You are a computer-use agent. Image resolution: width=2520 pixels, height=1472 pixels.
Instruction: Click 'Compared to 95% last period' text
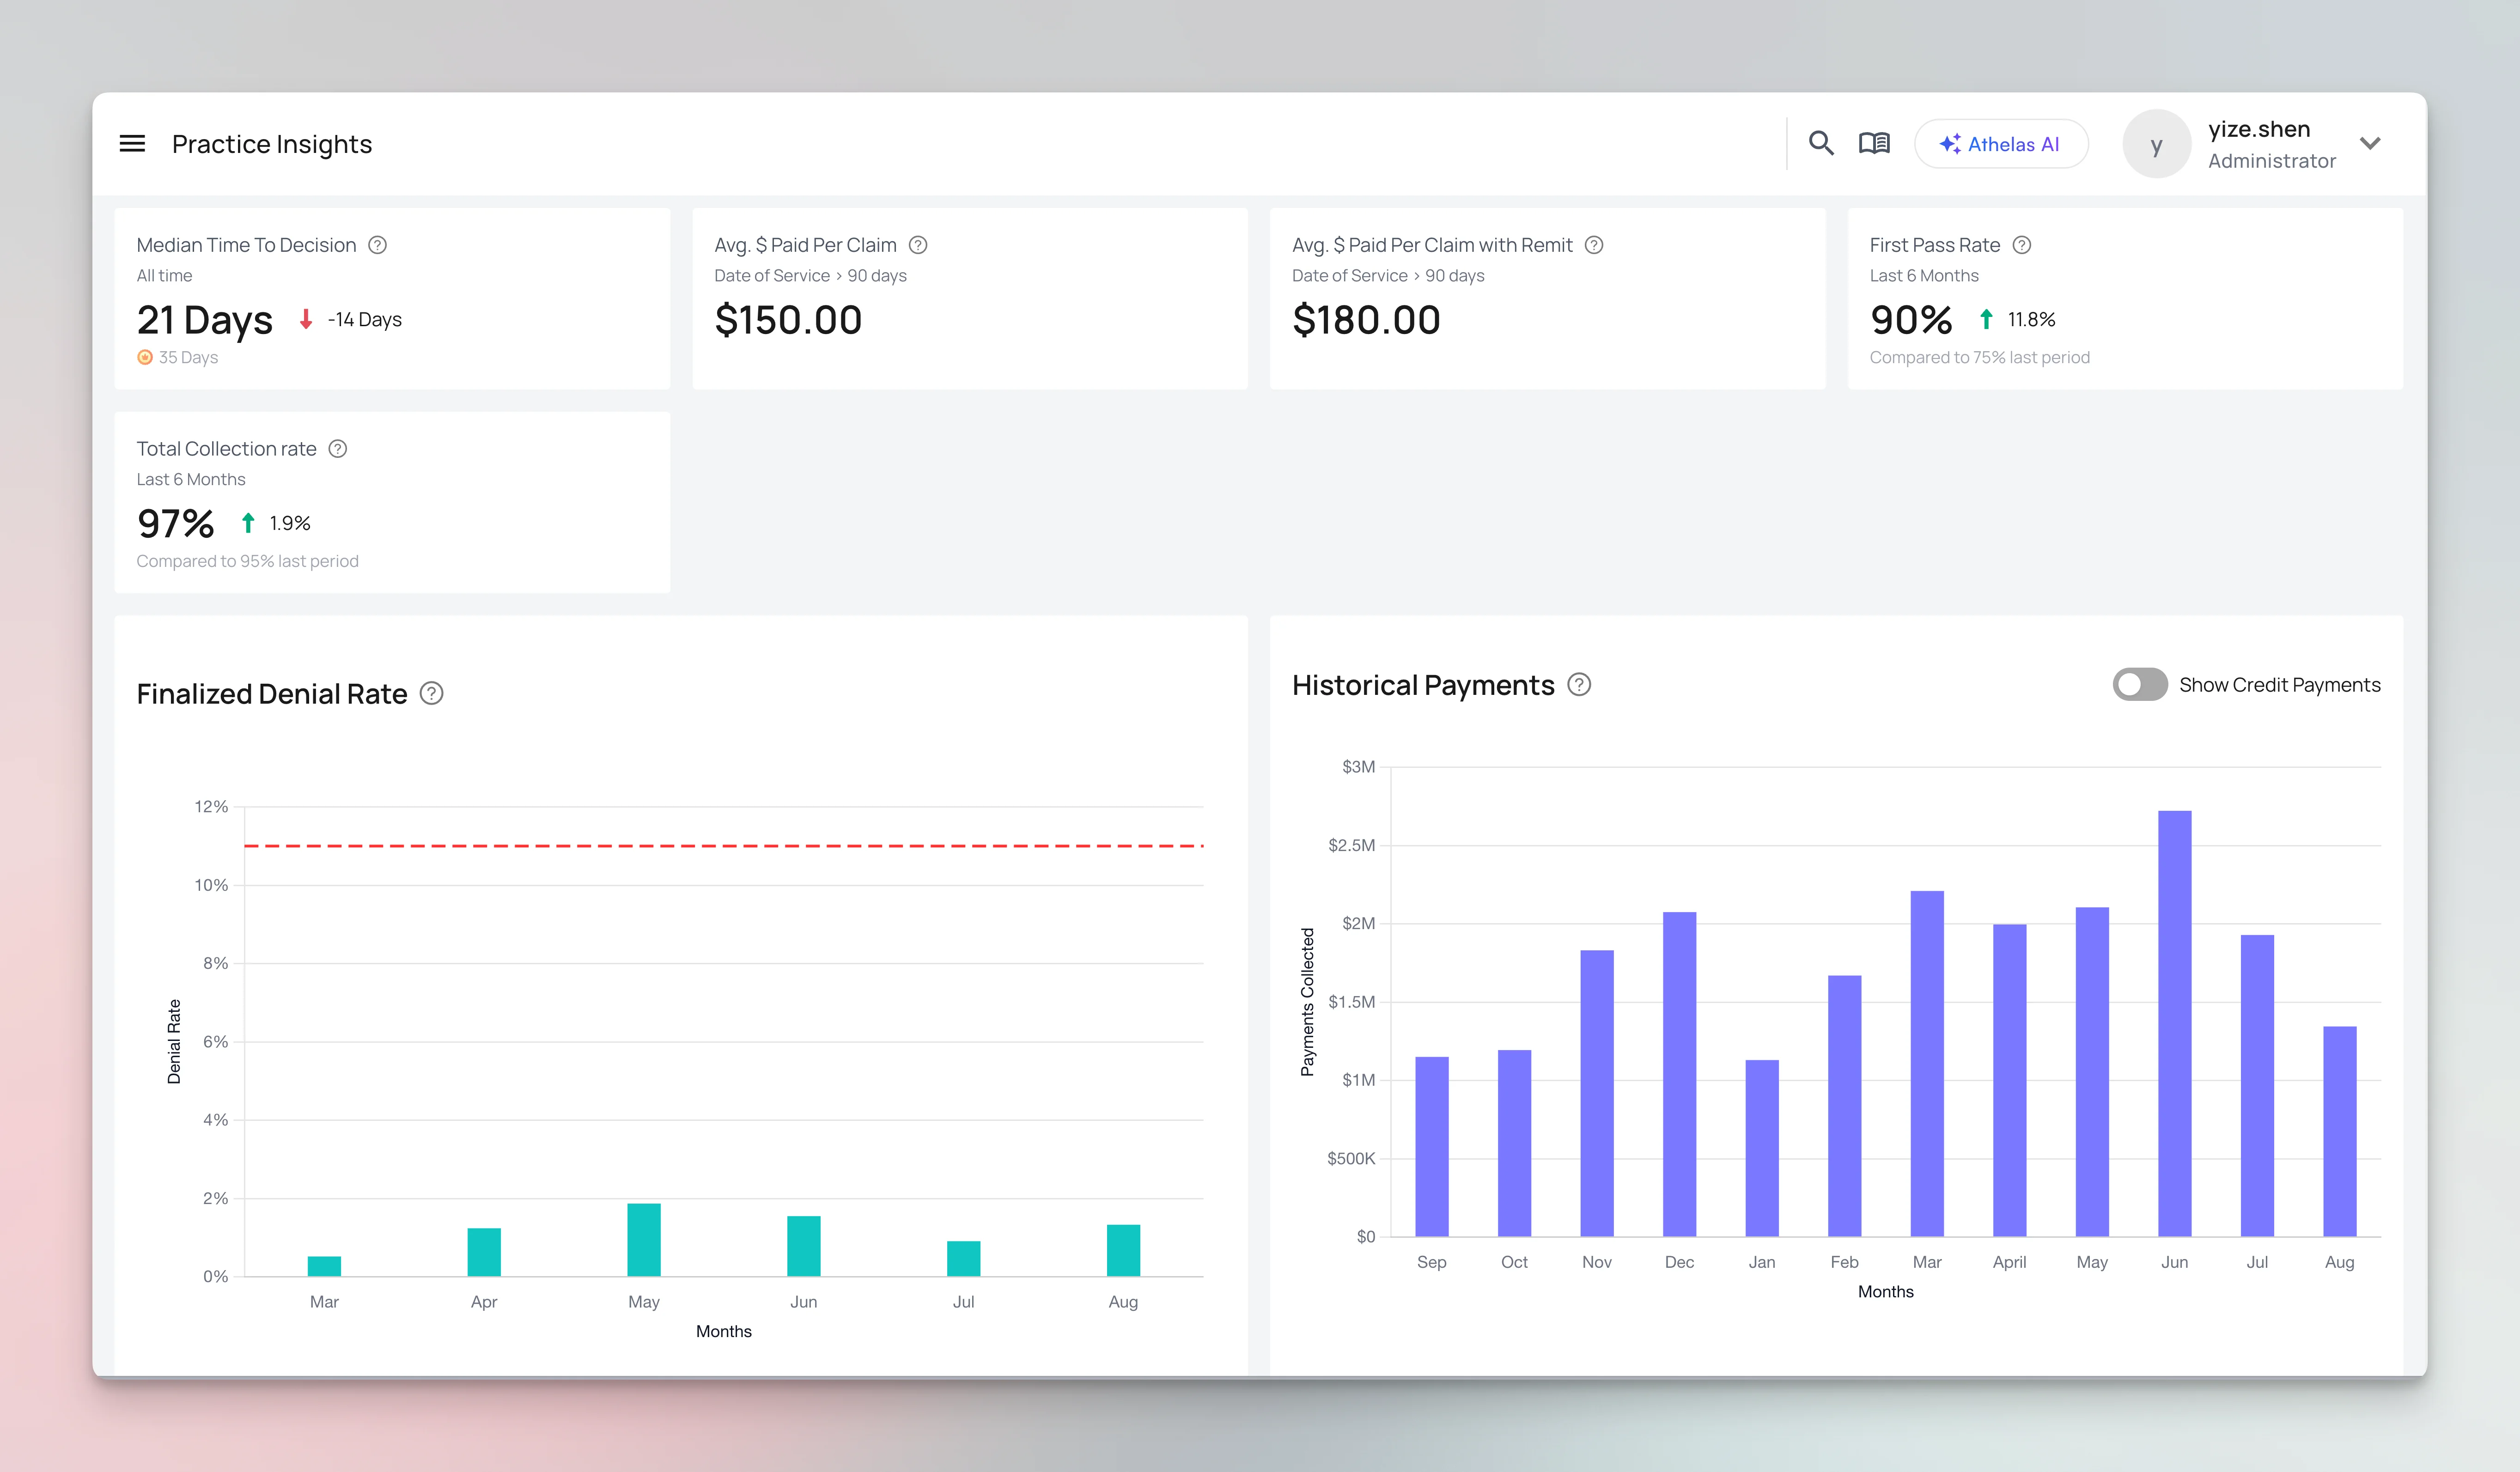coord(248,561)
